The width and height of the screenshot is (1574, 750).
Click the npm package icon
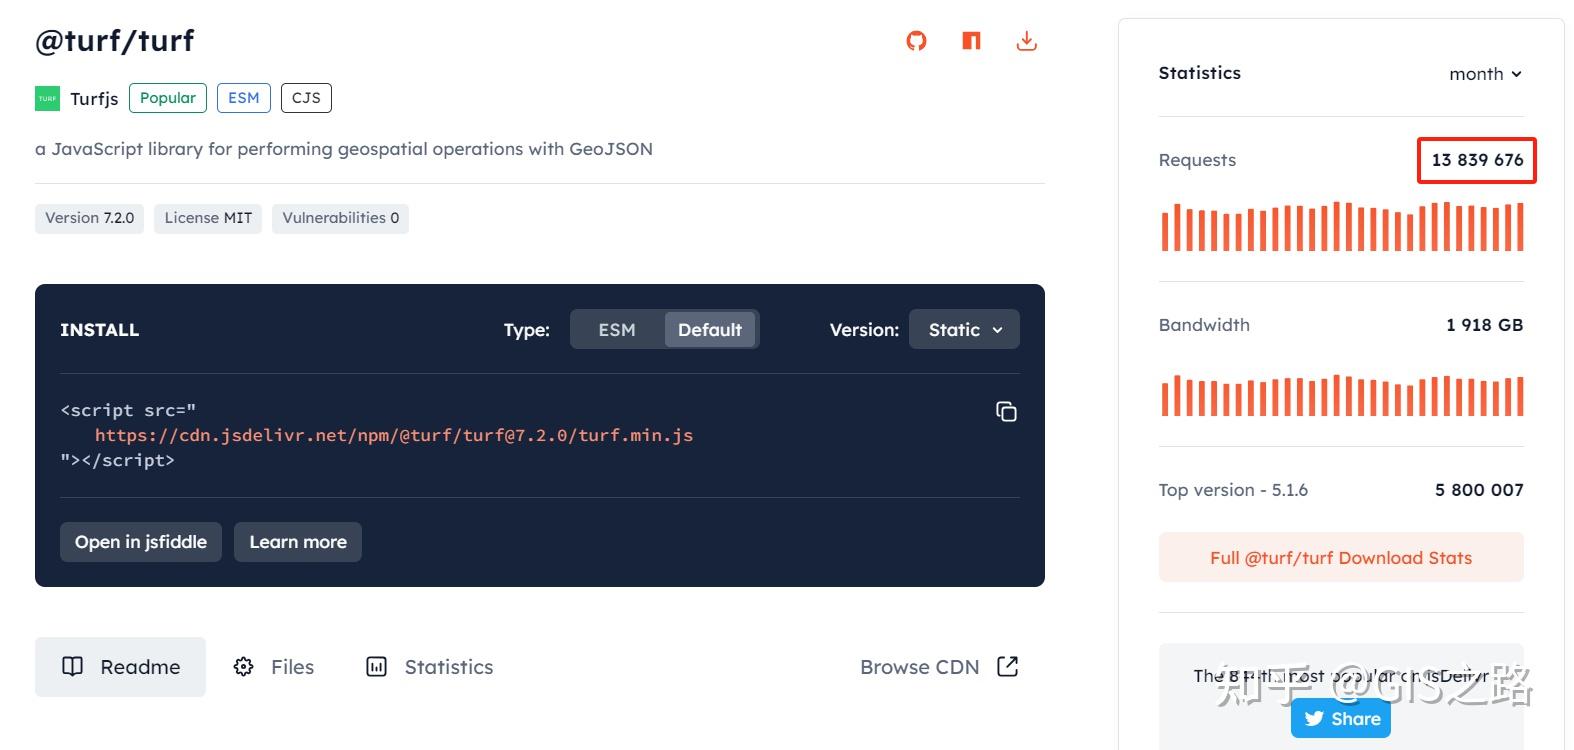[x=971, y=41]
